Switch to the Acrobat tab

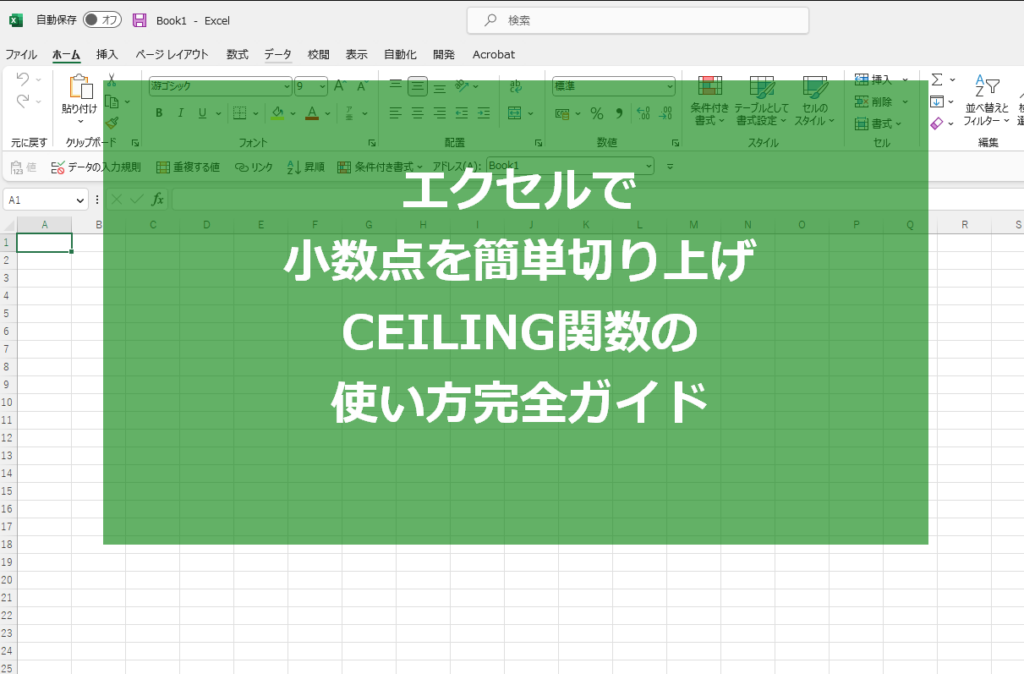[x=493, y=54]
